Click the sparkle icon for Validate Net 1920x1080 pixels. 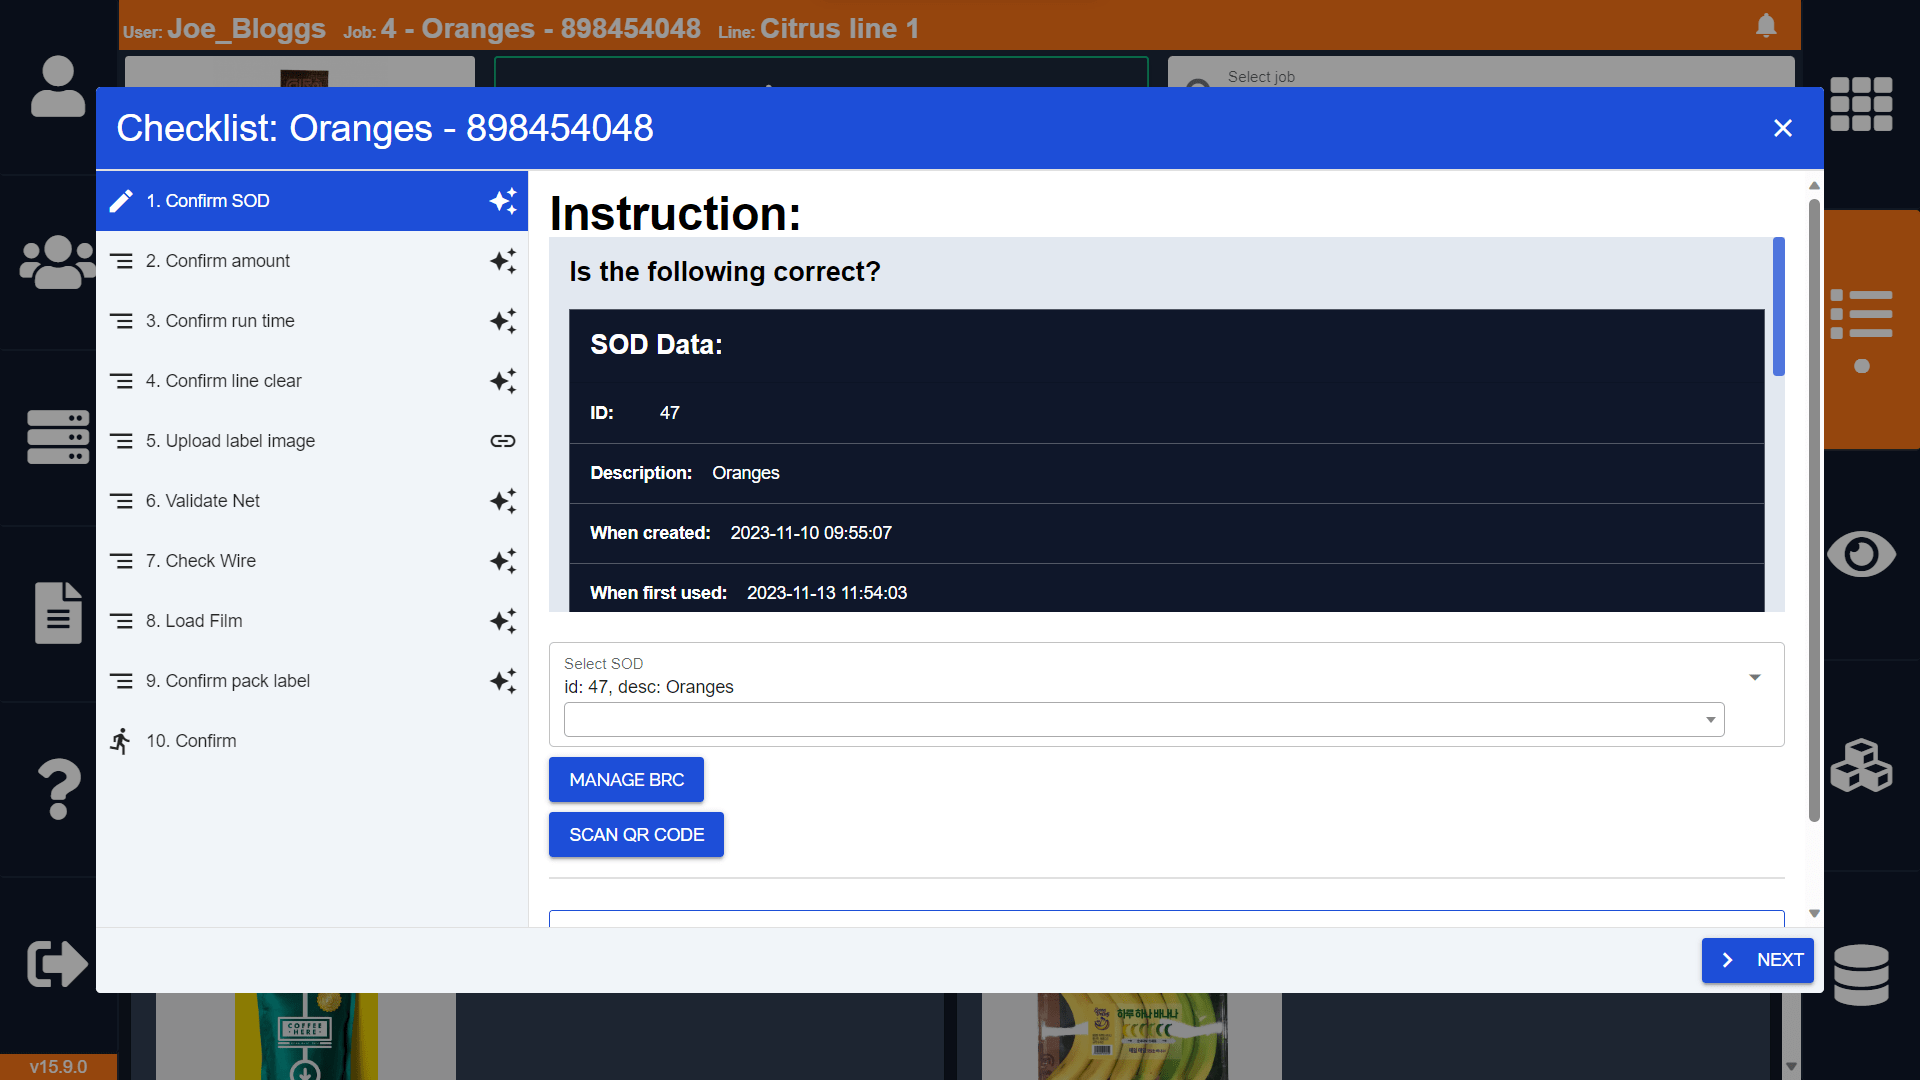point(503,501)
